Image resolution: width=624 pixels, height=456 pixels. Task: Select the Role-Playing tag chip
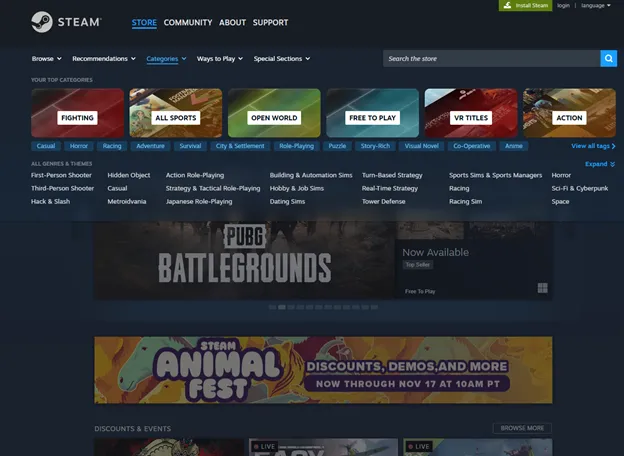296,146
